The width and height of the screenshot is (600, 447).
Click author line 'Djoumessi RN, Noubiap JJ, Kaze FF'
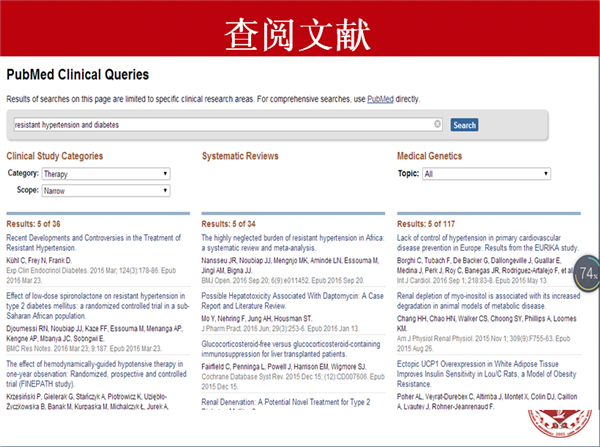[95, 333]
